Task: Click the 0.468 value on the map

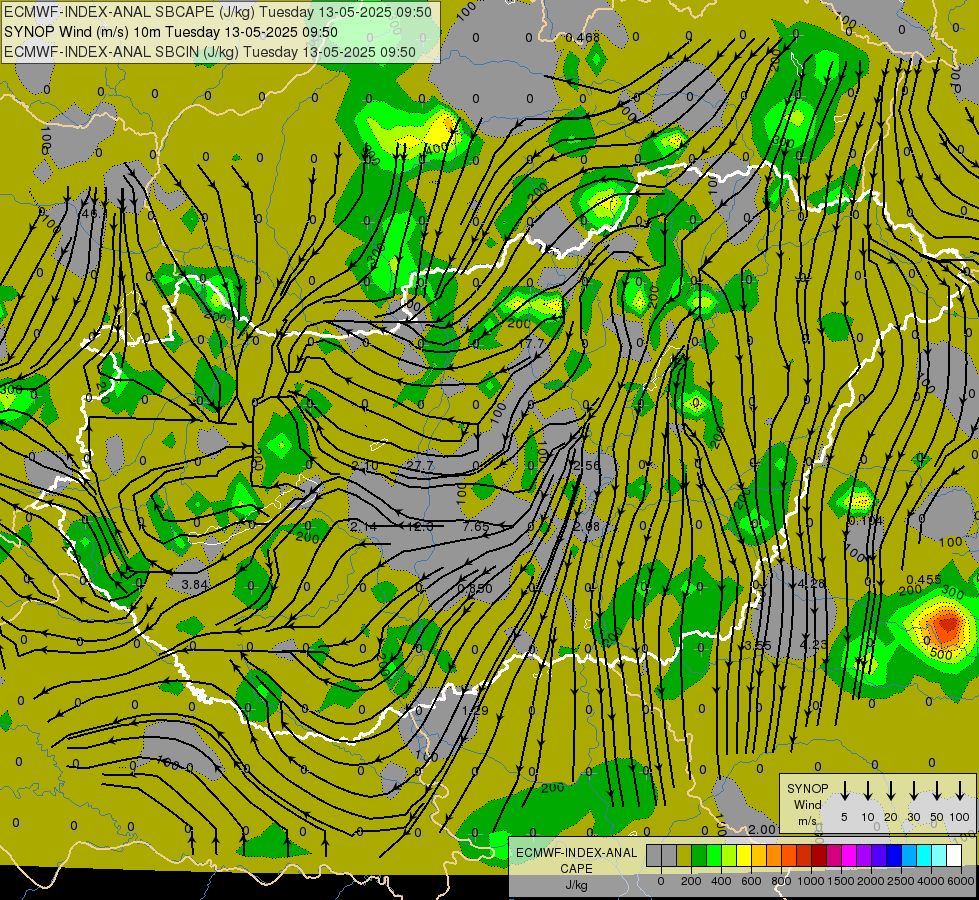Action: (x=583, y=38)
